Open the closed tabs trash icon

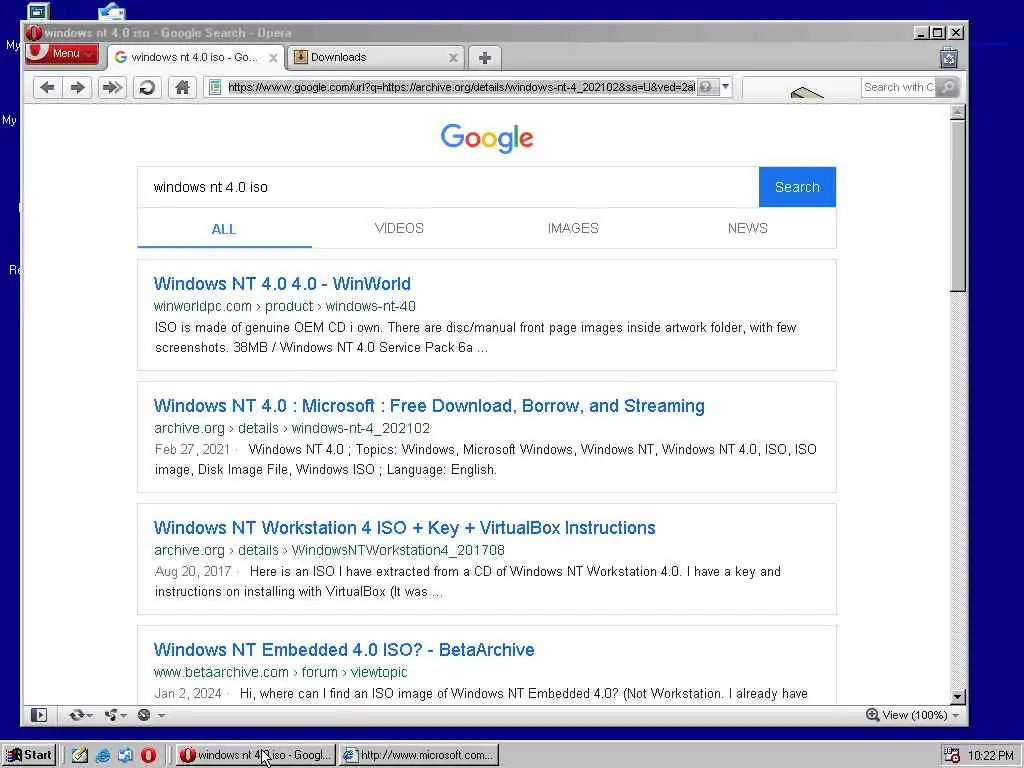949,57
